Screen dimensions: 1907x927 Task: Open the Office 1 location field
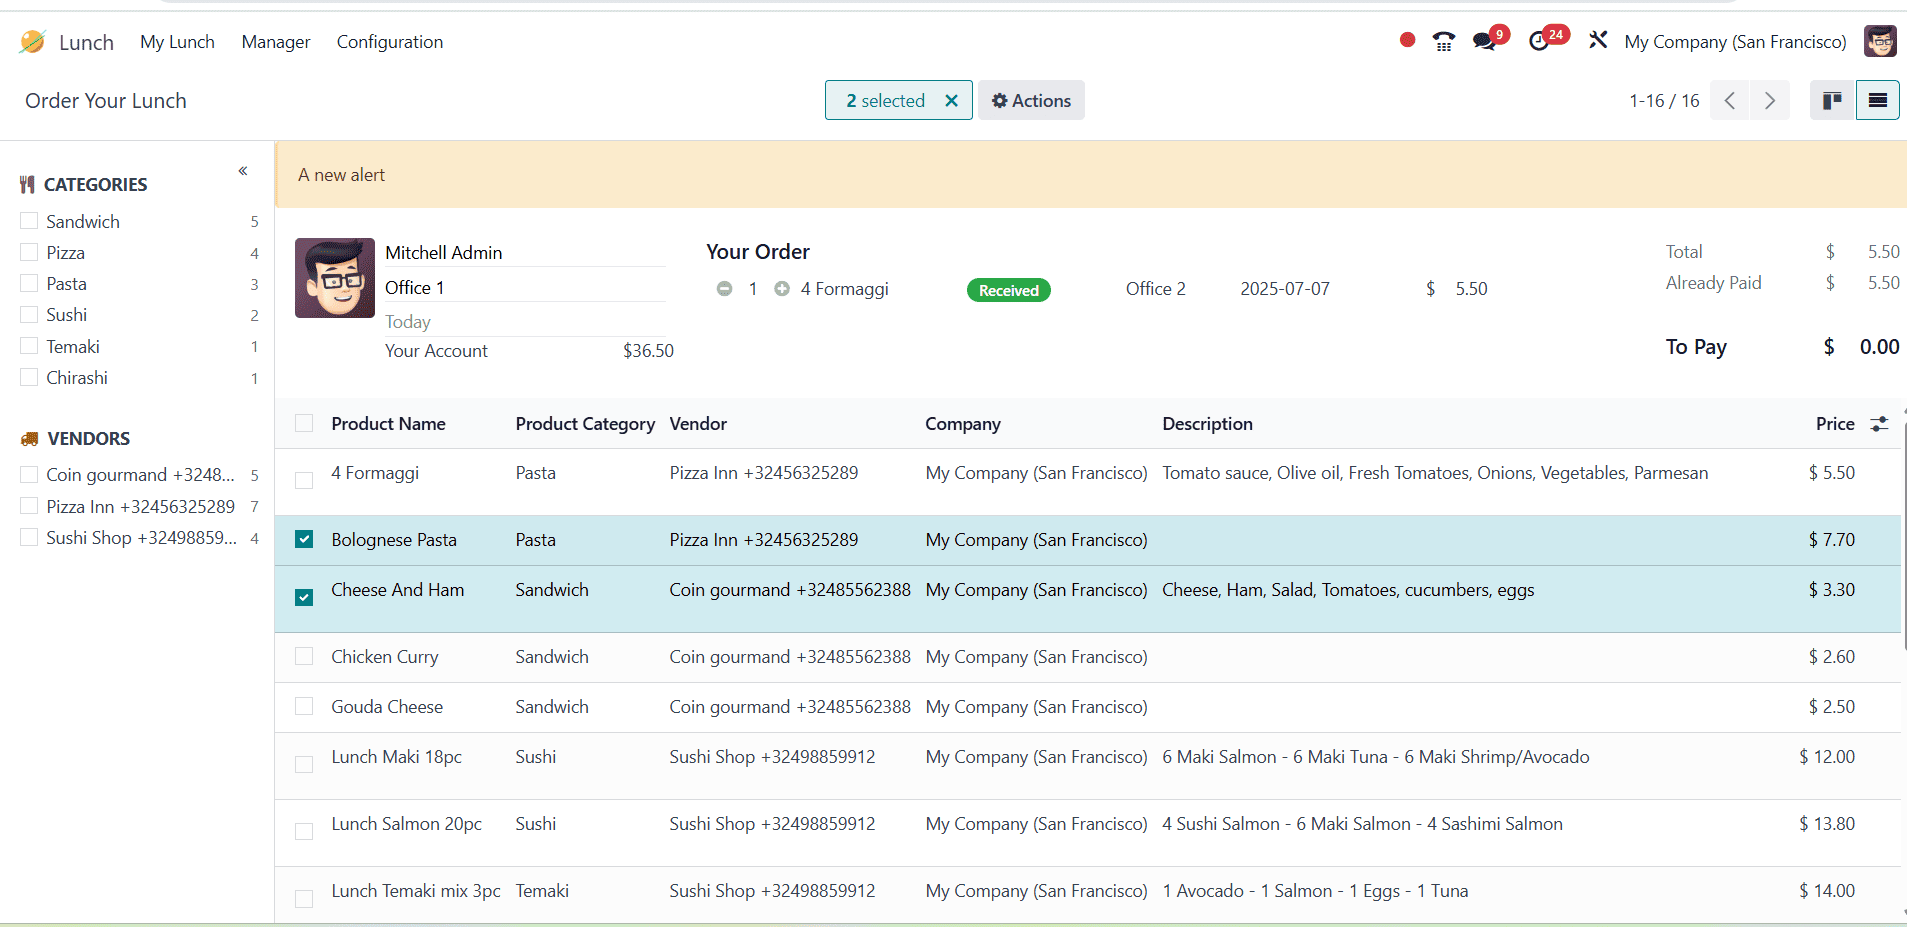(525, 288)
